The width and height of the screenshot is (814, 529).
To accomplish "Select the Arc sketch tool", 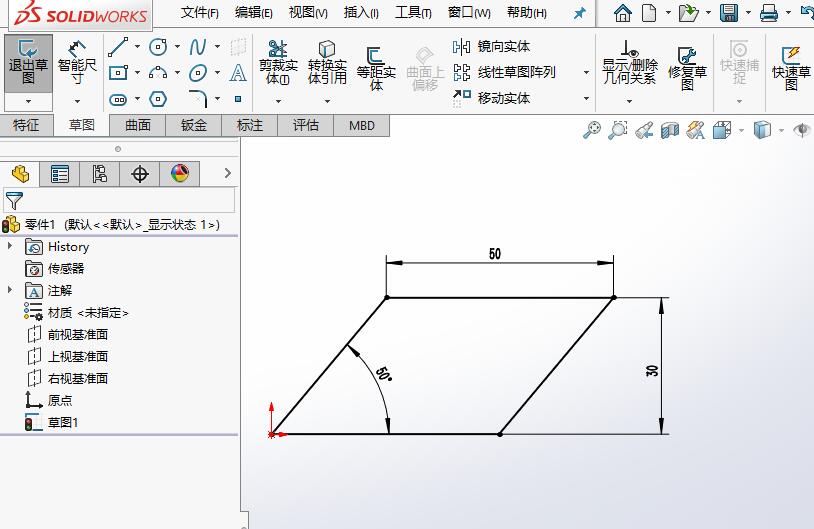I will [158, 73].
